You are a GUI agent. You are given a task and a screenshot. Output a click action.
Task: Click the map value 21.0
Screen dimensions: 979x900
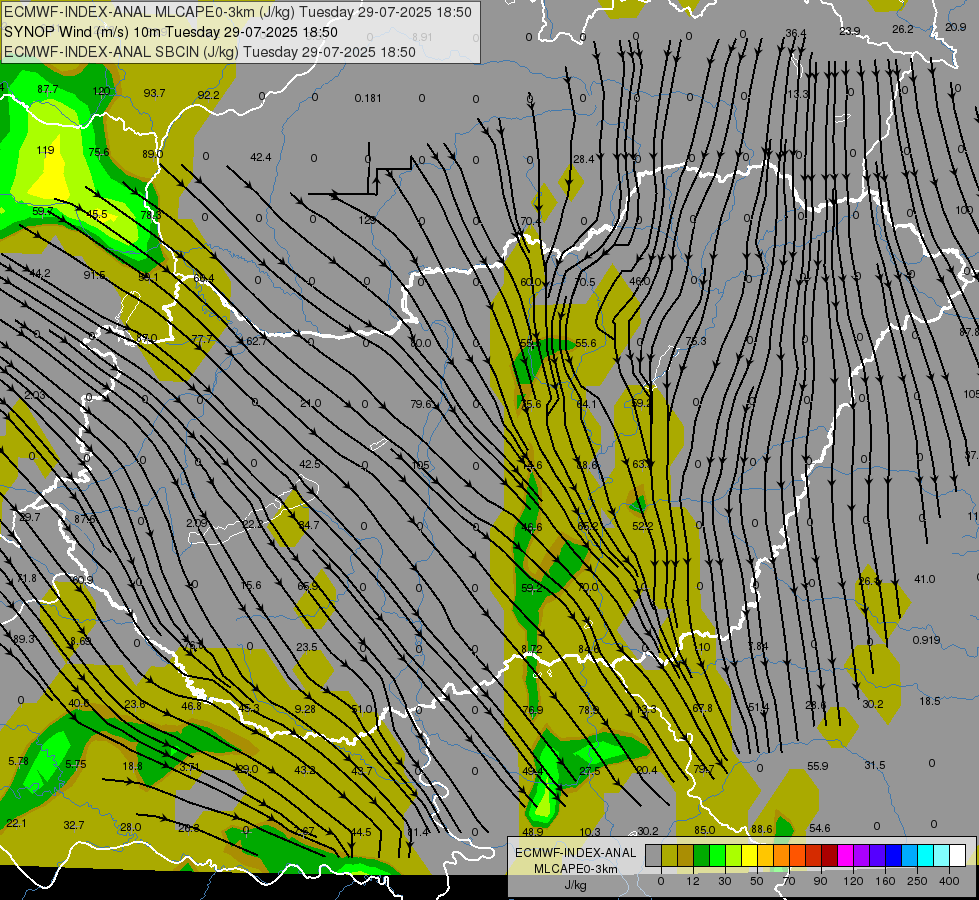click(310, 403)
